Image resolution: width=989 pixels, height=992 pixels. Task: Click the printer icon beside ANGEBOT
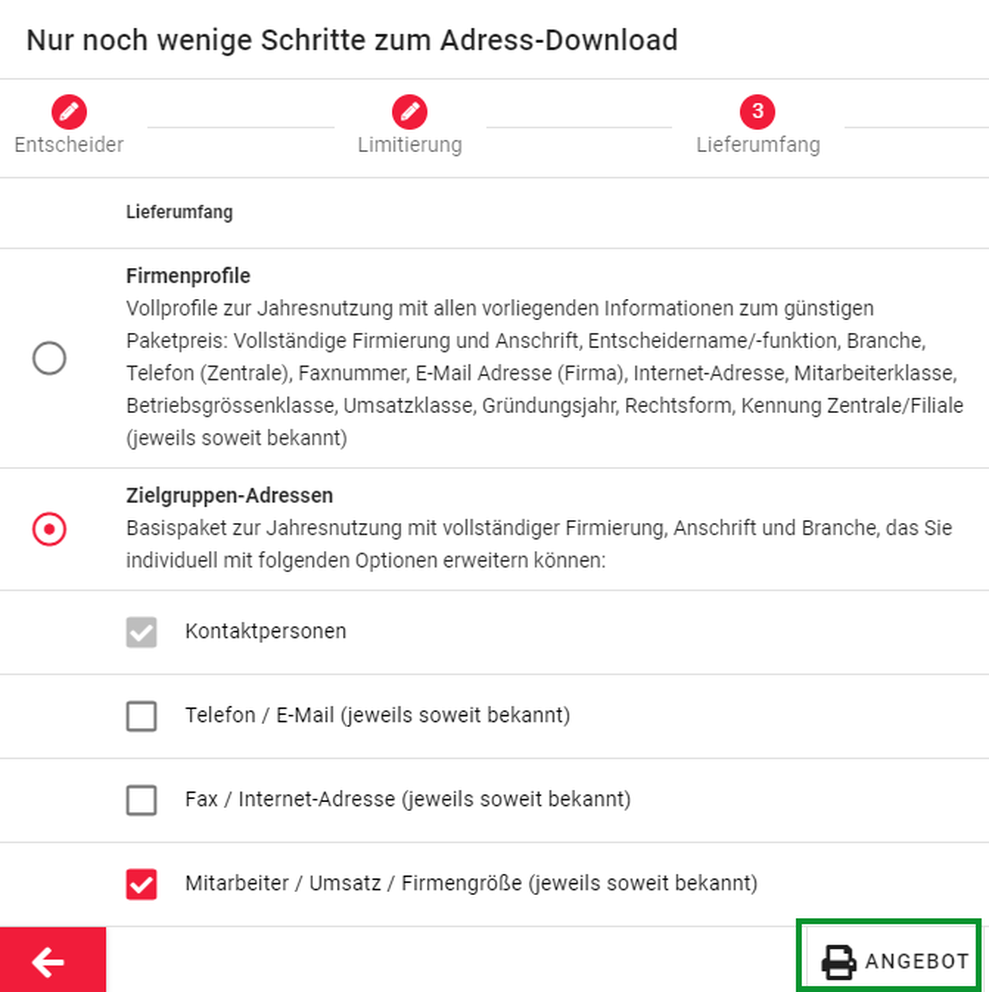pos(838,962)
